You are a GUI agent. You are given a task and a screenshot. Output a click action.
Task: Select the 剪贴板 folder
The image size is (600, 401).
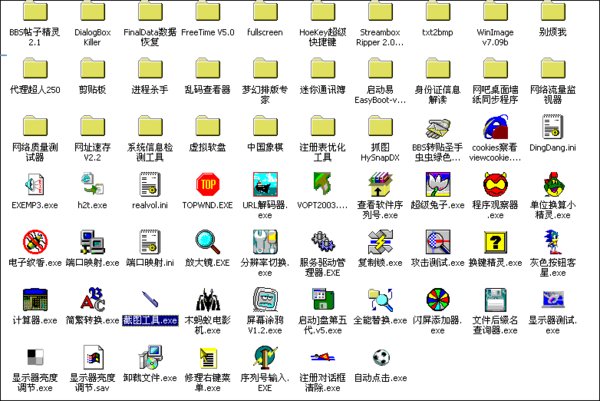[92, 68]
